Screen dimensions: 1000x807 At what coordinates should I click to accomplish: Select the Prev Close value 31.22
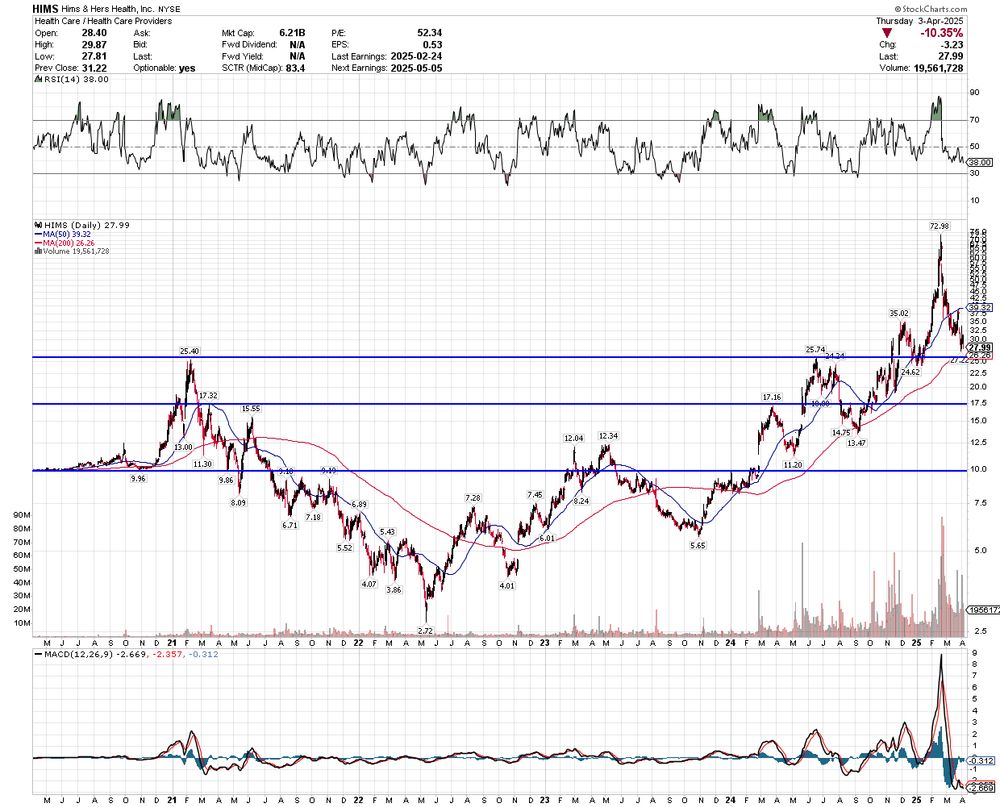pos(94,68)
